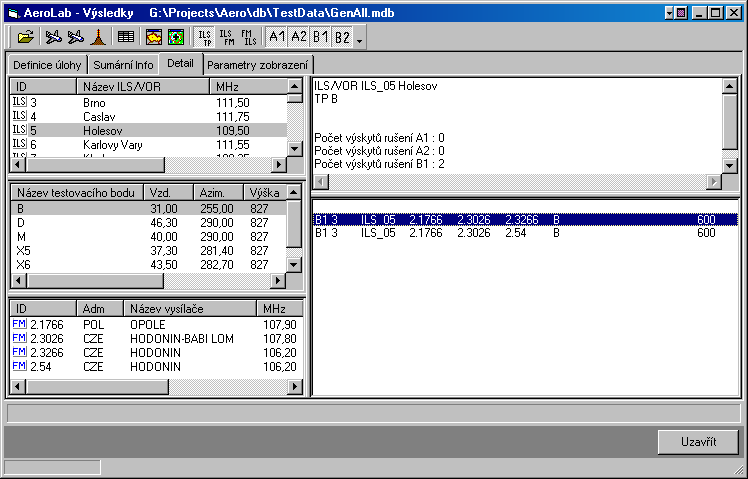Switch to the Sumární Info tab
748x479 pixels.
(124, 65)
